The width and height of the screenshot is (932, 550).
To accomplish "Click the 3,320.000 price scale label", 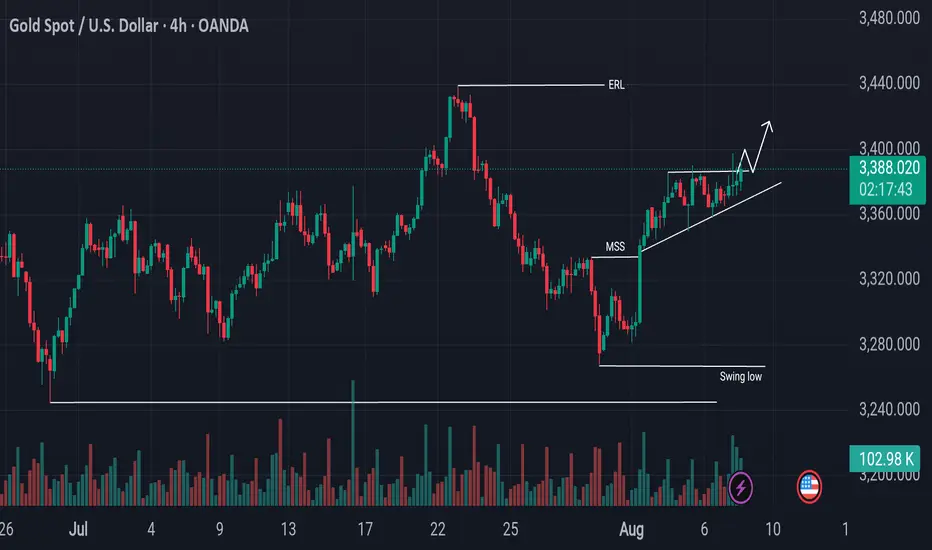I will point(889,278).
